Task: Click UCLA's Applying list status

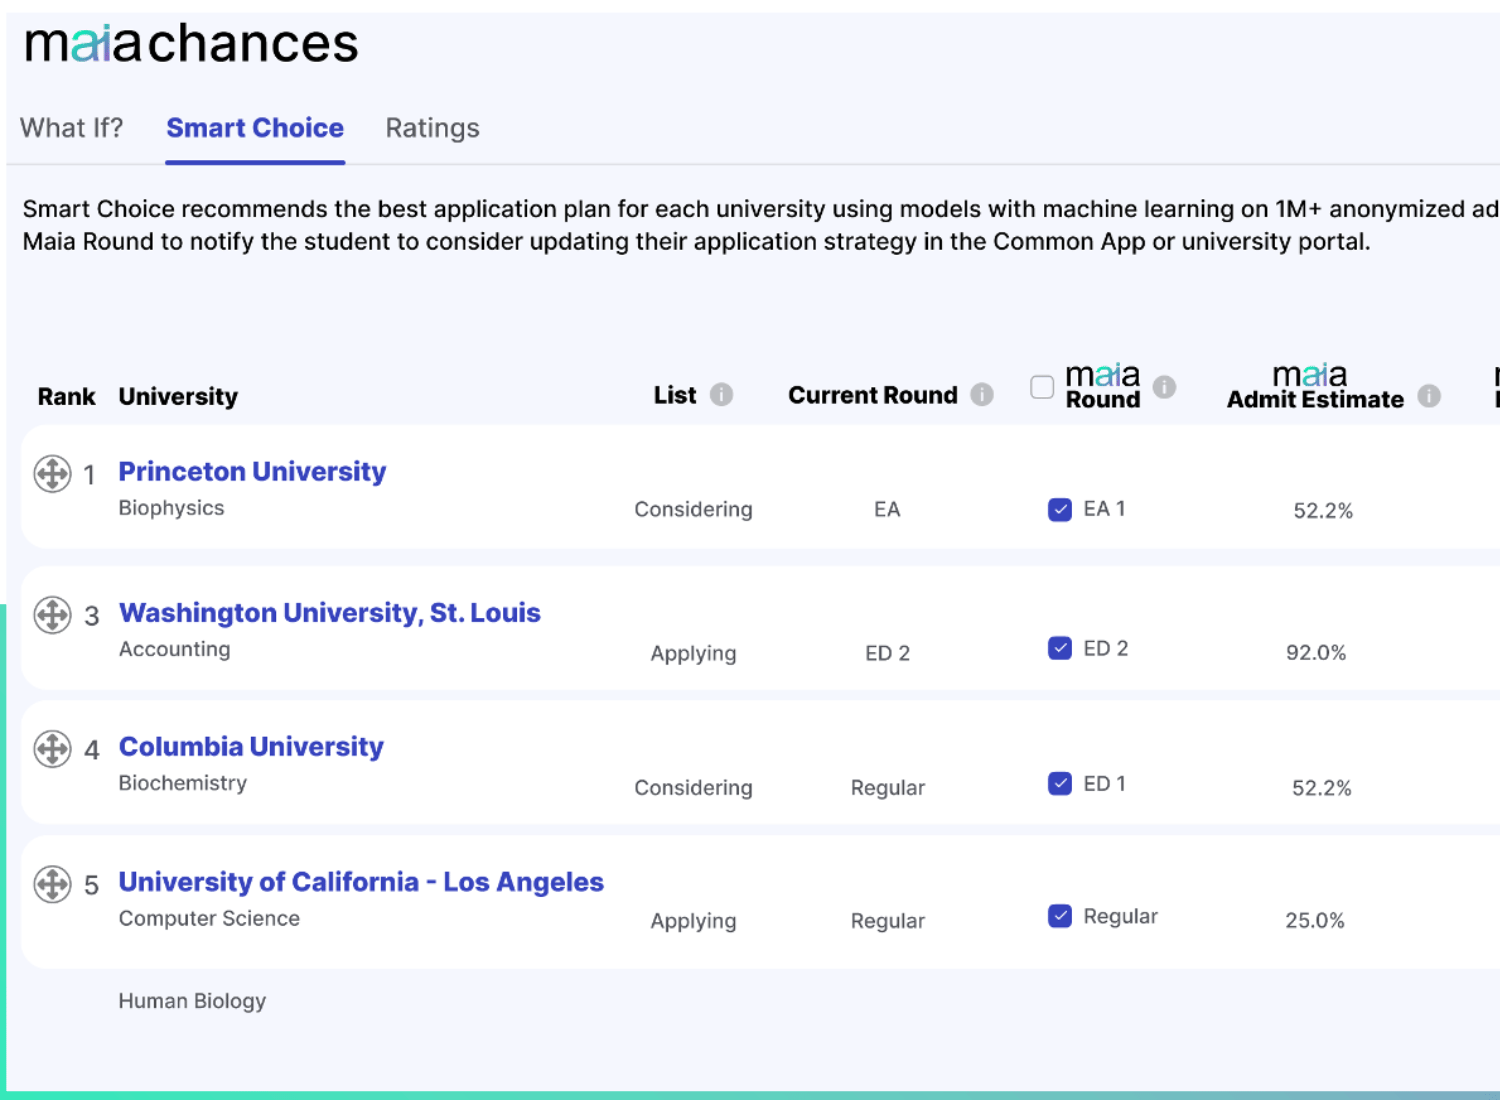Action: pyautogui.click(x=693, y=921)
